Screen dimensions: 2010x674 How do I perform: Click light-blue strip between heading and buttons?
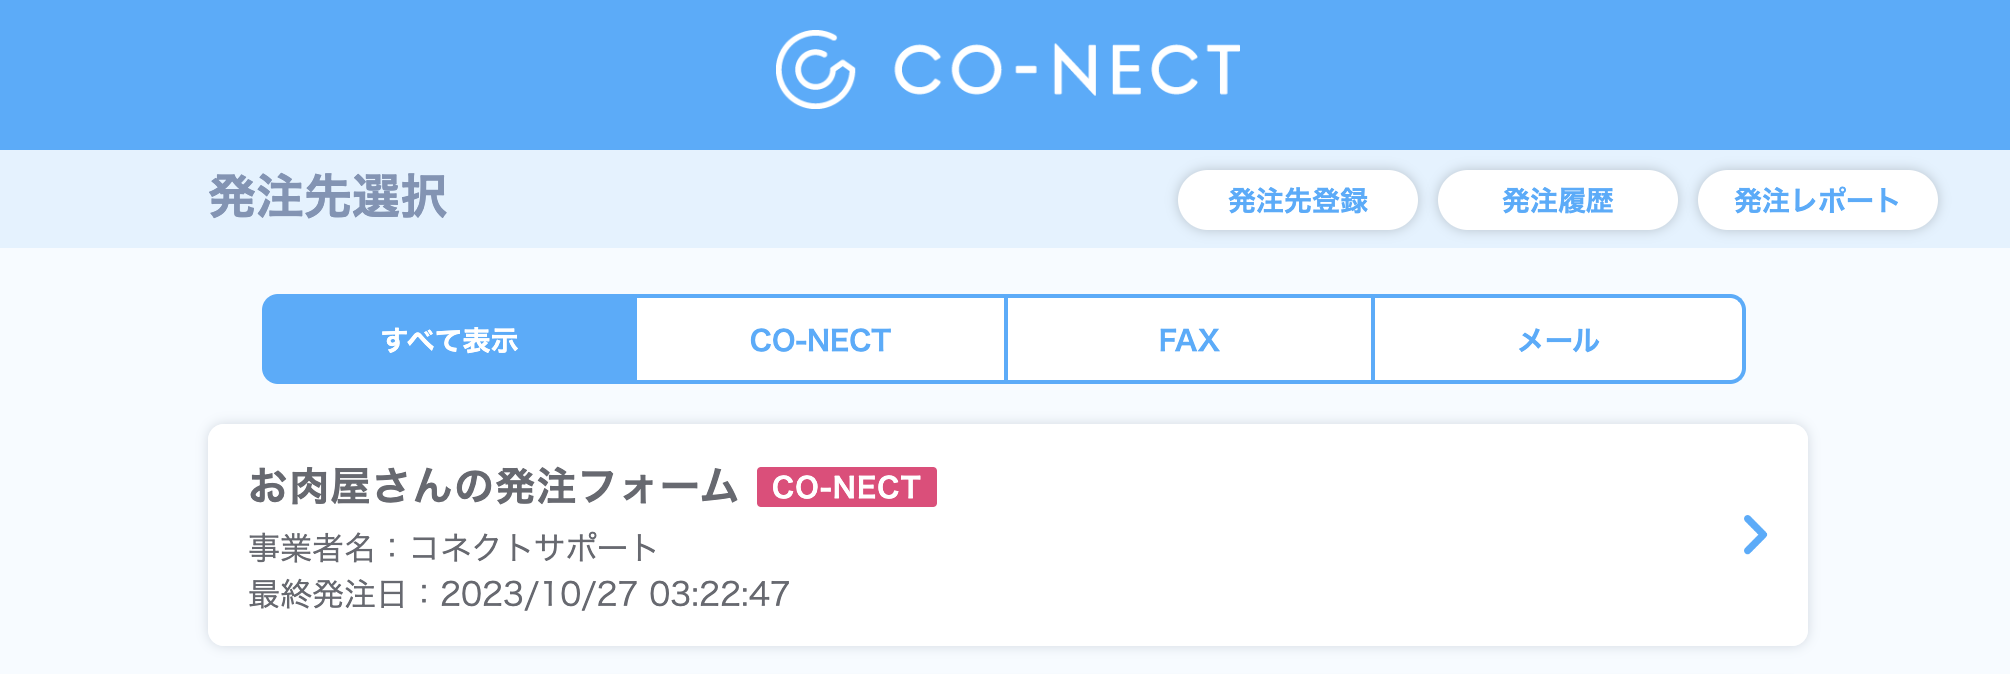tap(810, 199)
